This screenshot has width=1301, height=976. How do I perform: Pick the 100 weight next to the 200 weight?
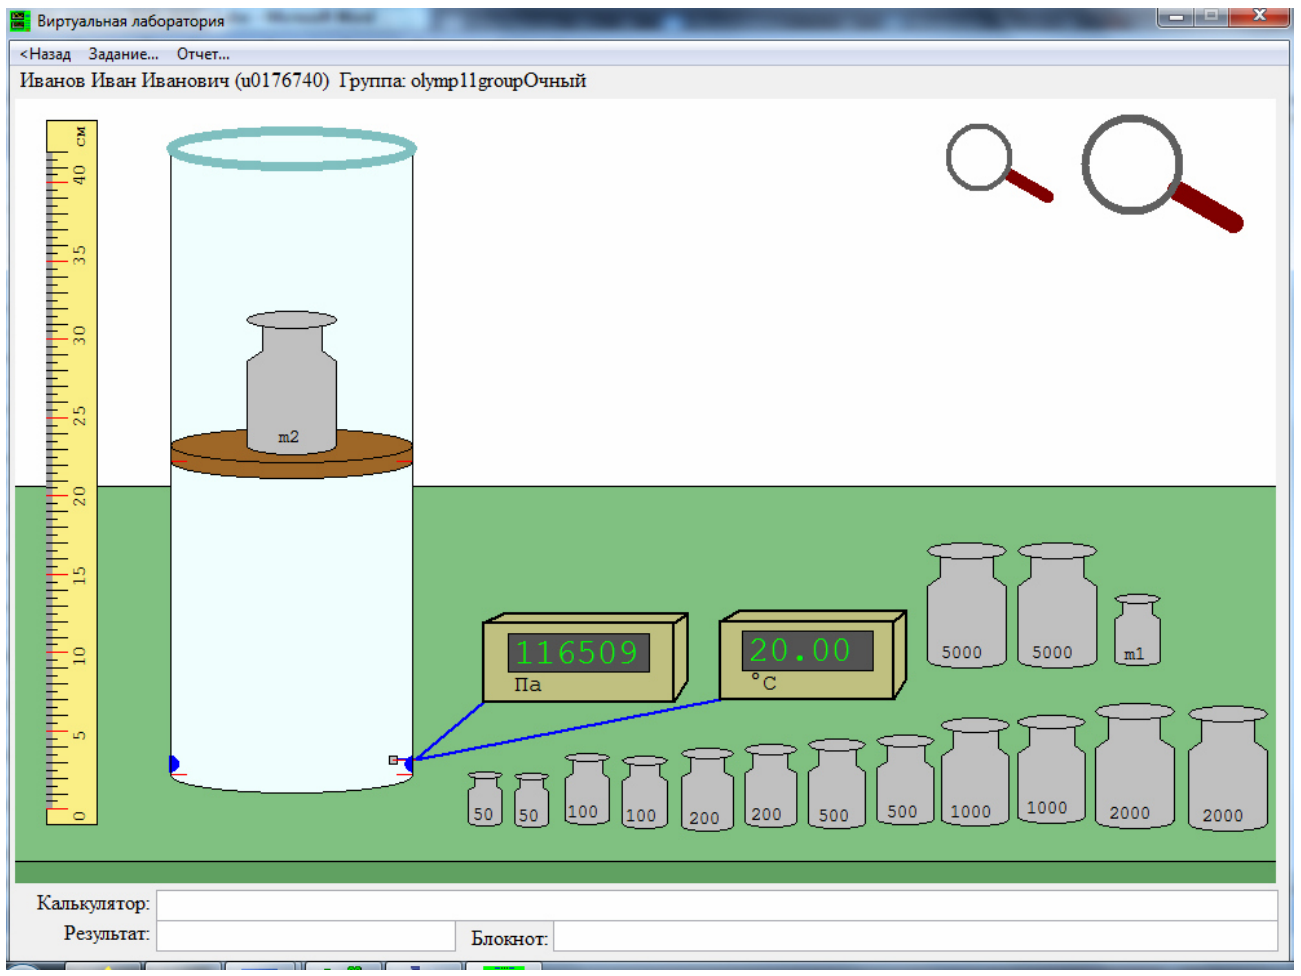coord(644,792)
